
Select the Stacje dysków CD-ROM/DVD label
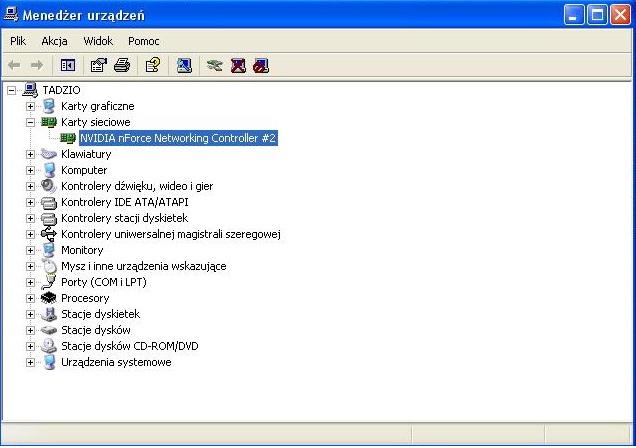click(130, 346)
